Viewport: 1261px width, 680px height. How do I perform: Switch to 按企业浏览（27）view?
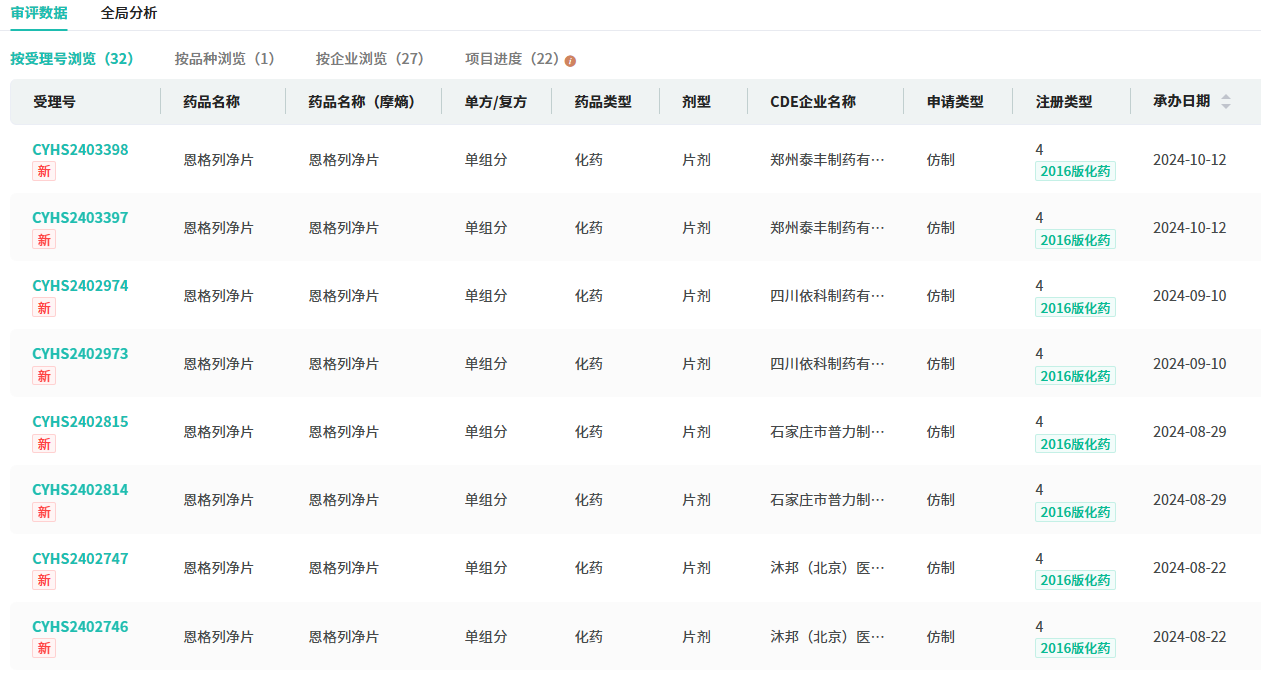pos(370,59)
